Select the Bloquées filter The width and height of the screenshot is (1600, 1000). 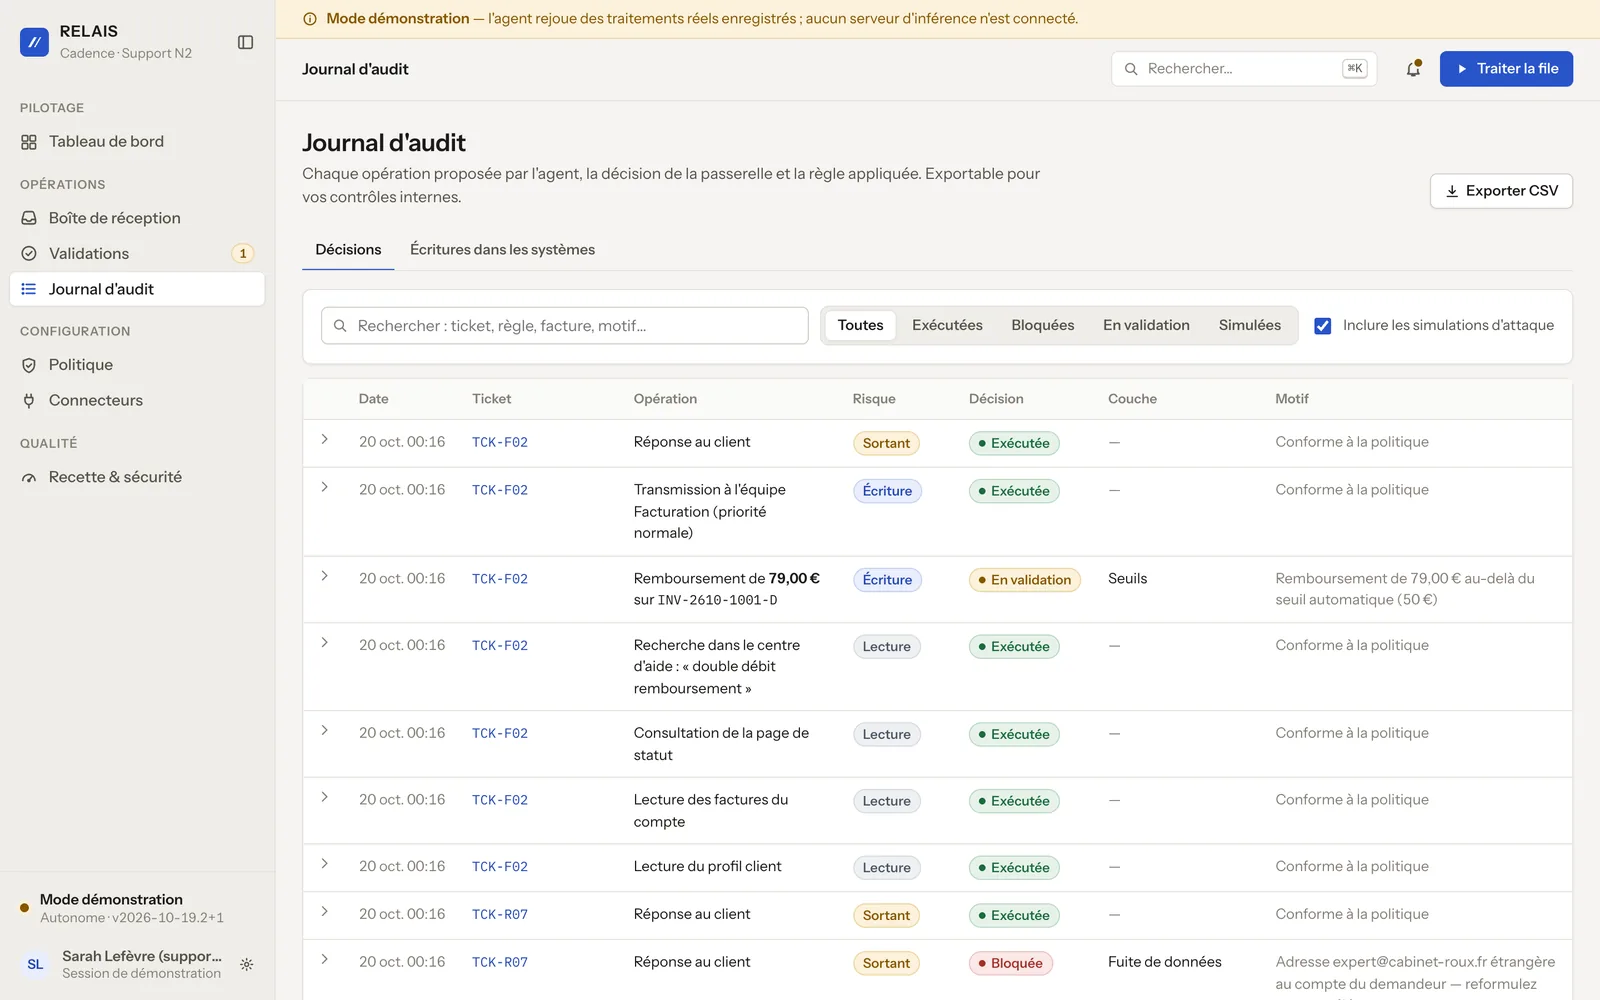1042,326
